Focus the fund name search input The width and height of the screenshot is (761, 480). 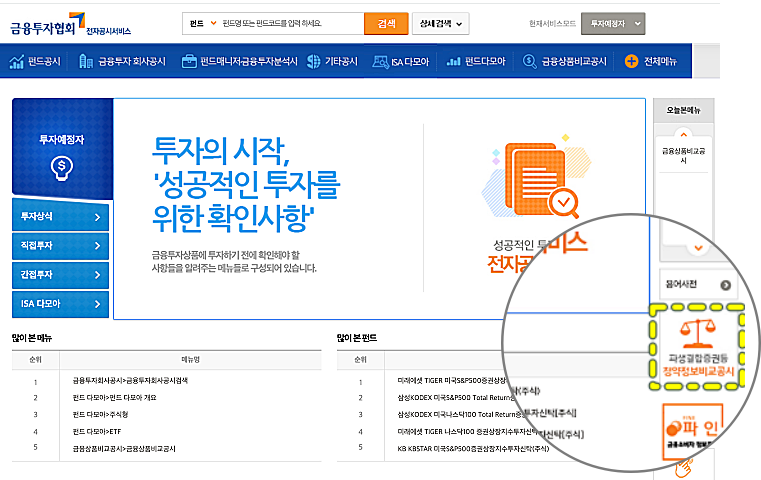pyautogui.click(x=291, y=23)
